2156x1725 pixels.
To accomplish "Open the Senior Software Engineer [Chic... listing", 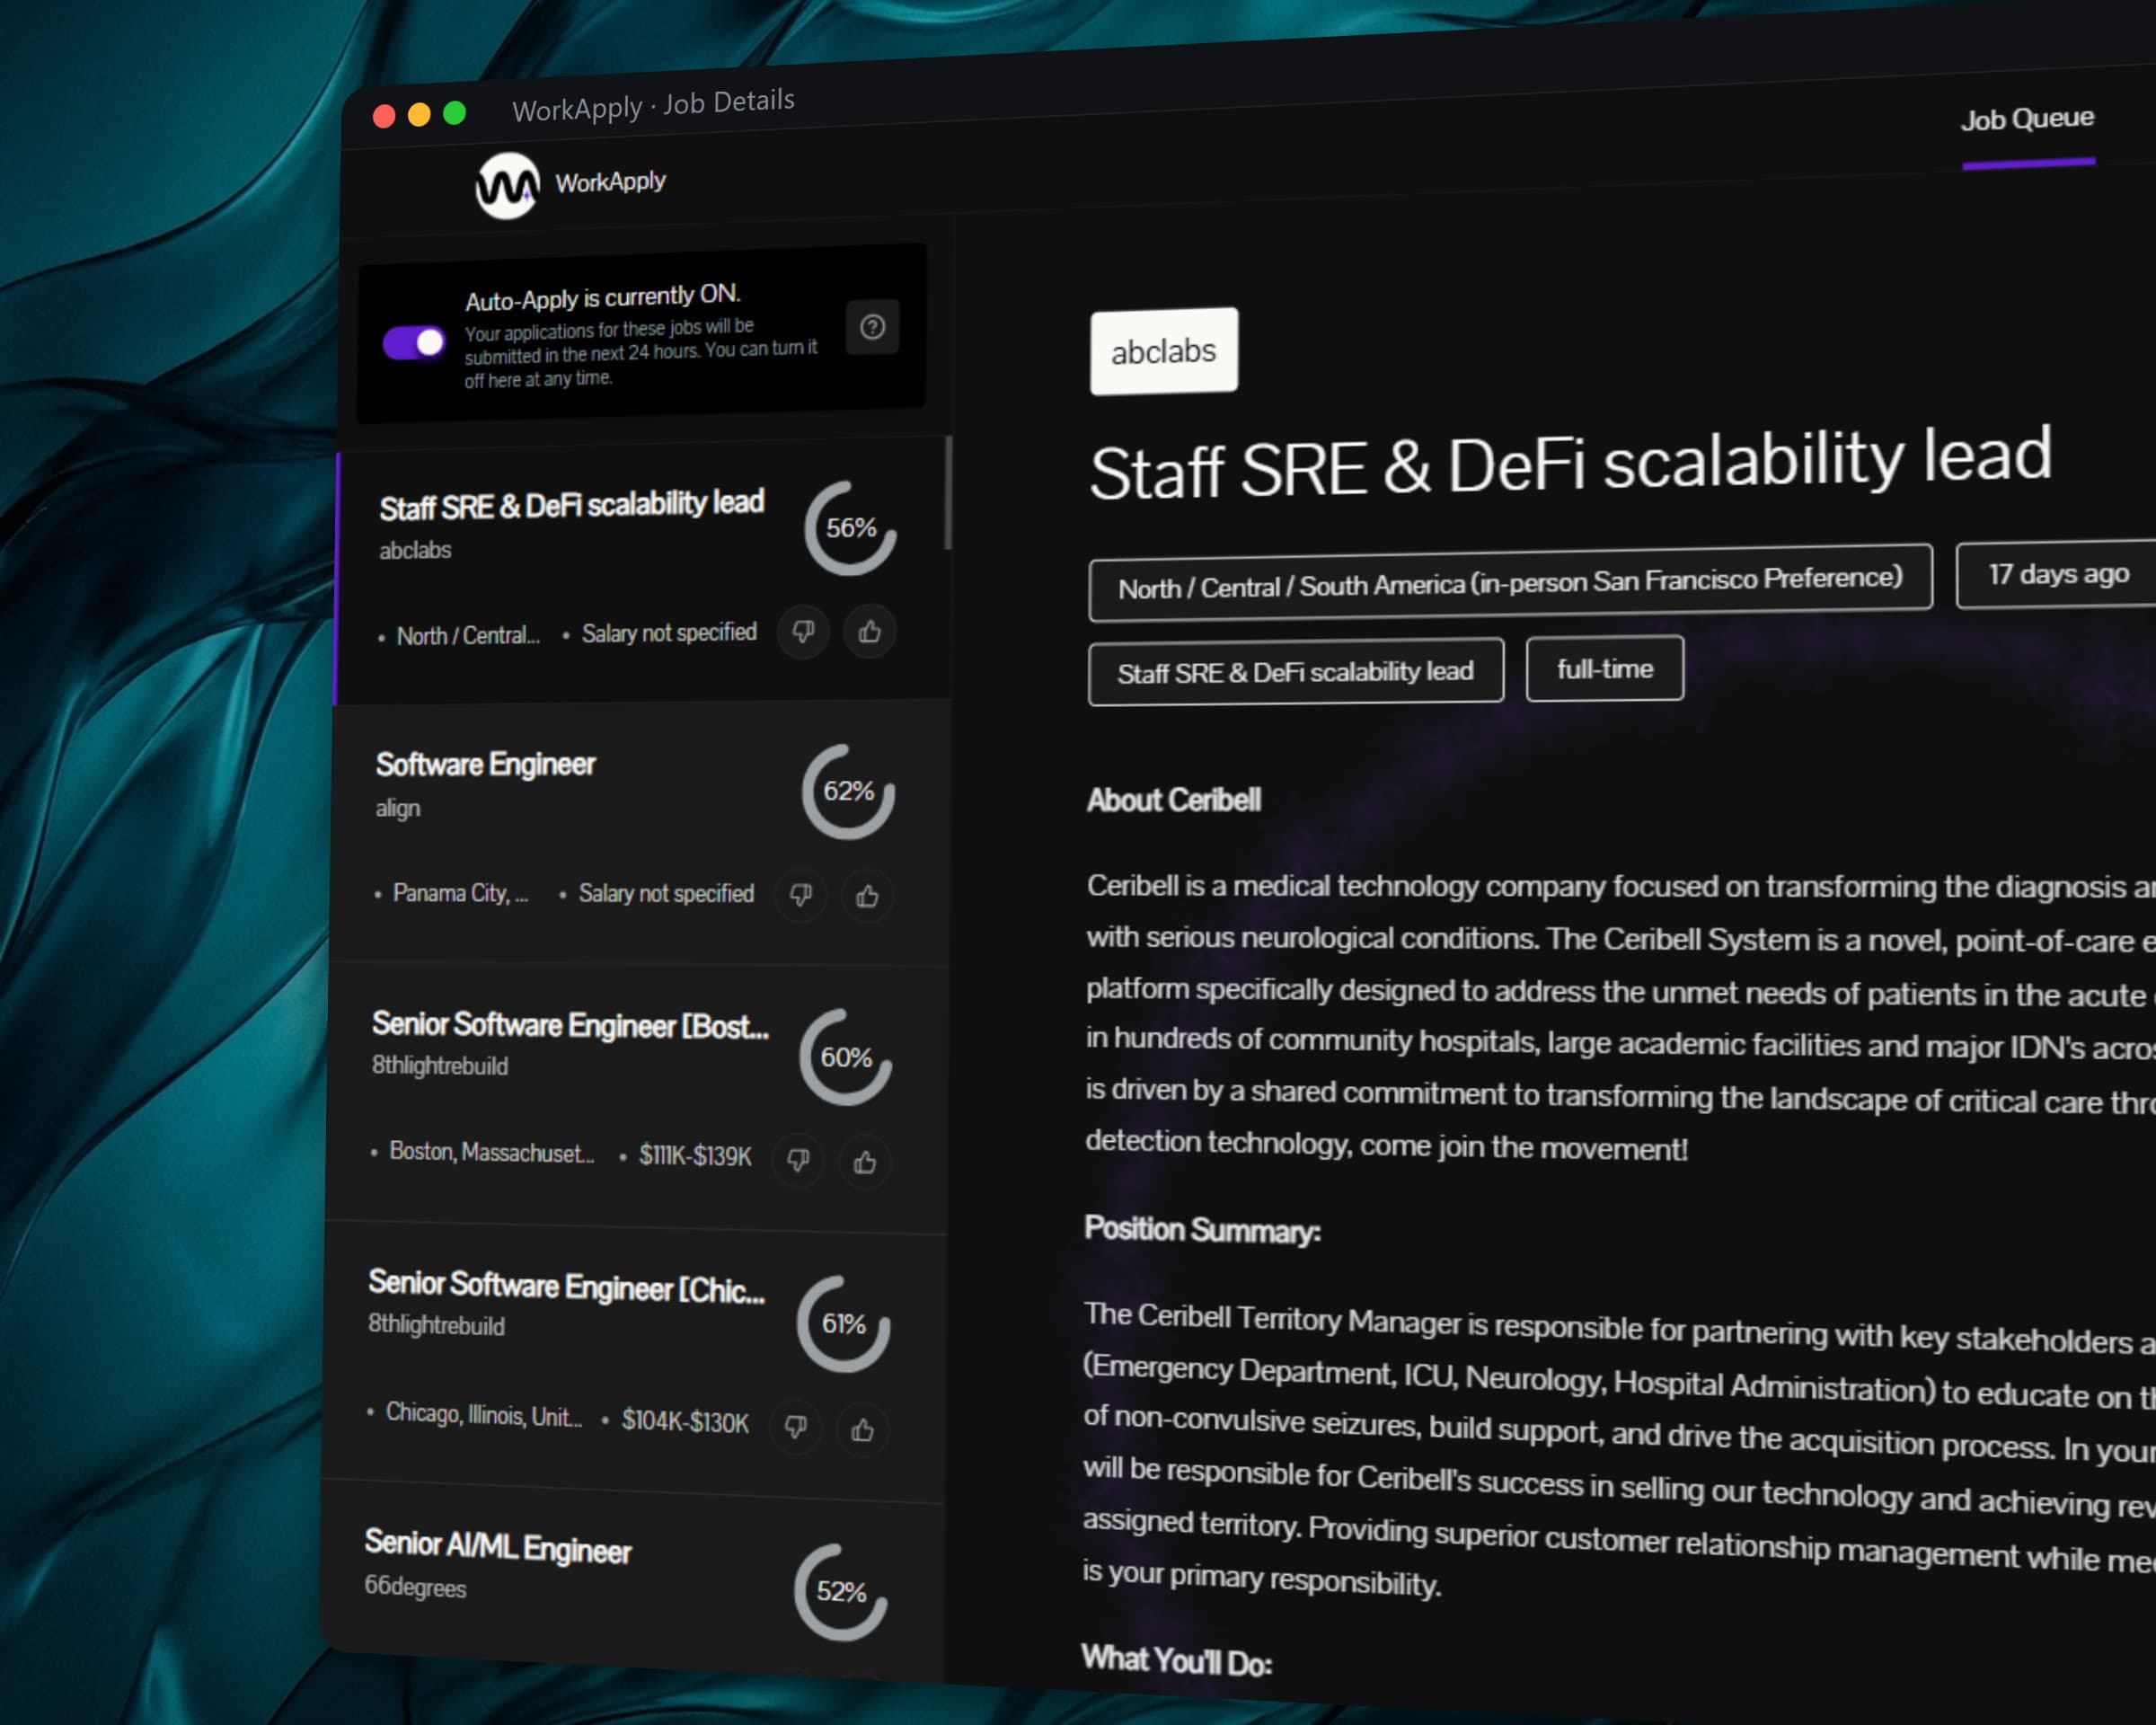I will click(634, 1360).
